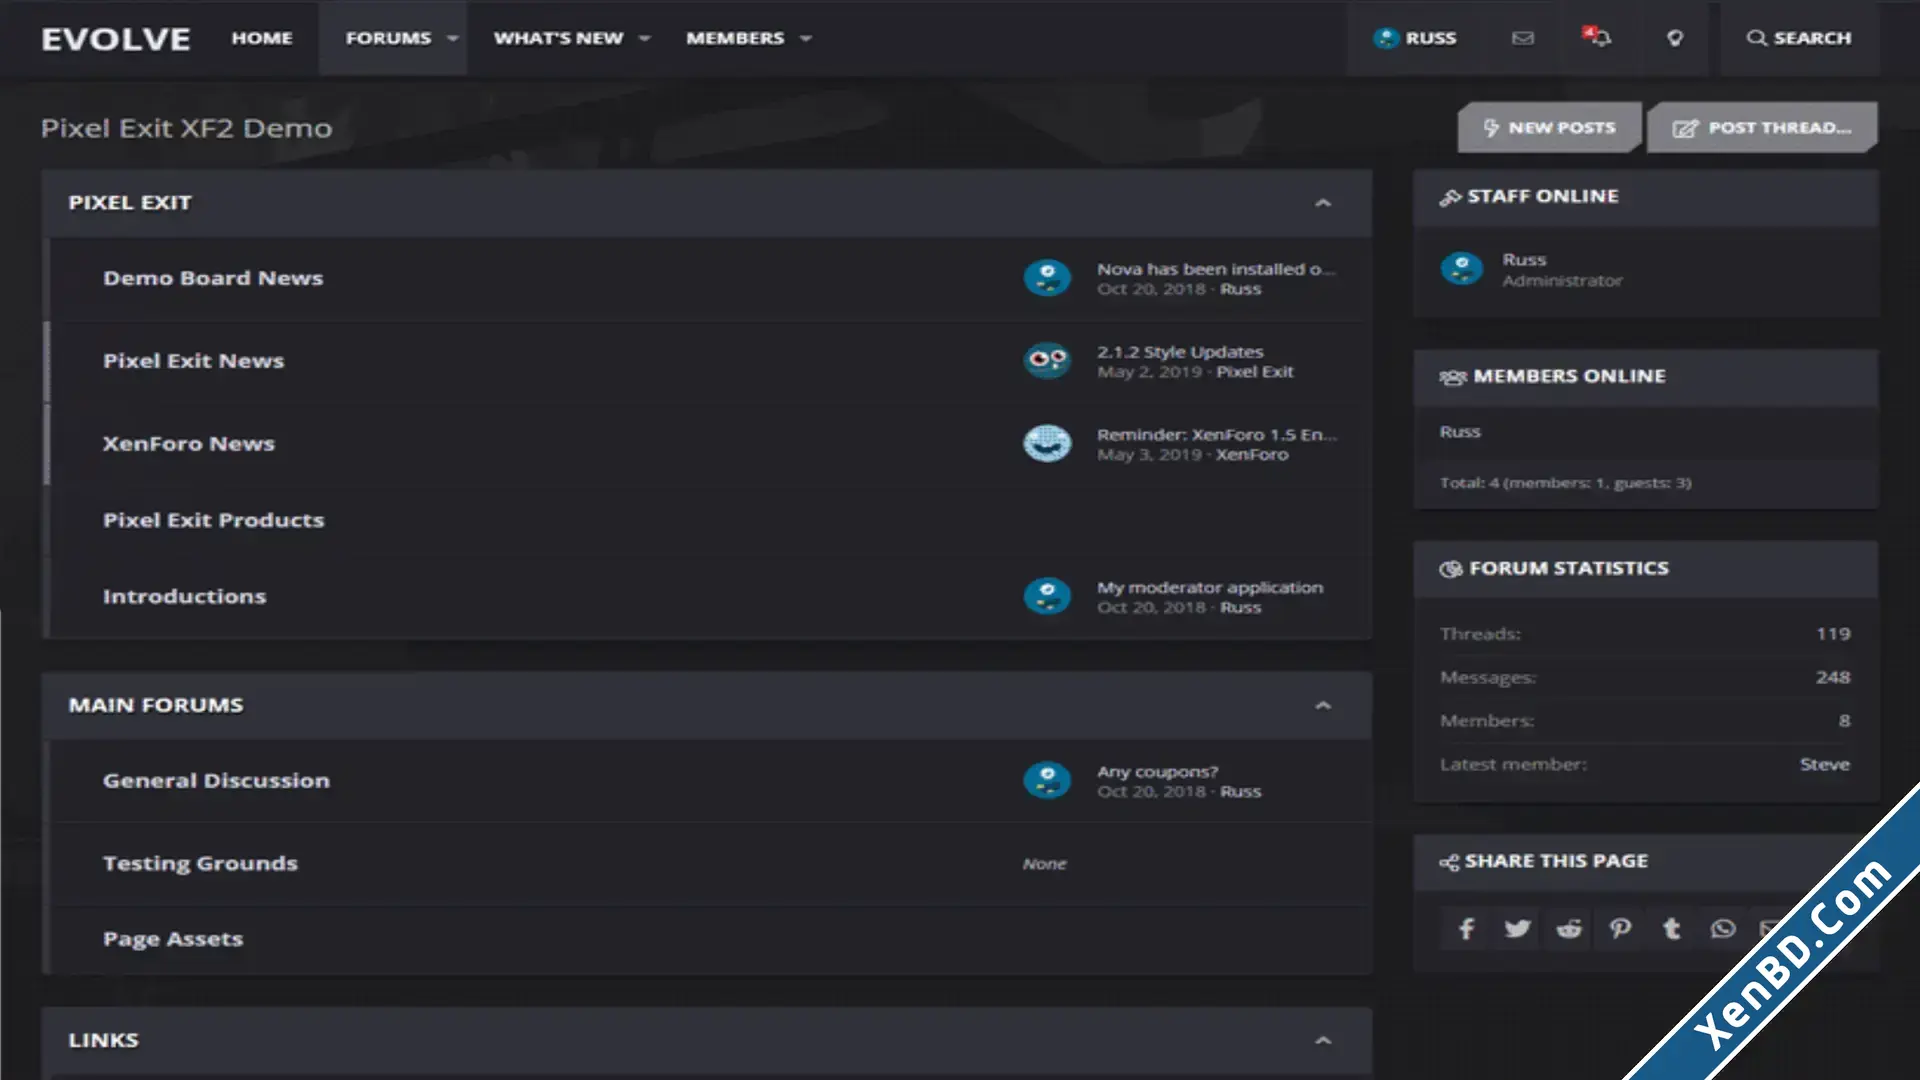The height and width of the screenshot is (1080, 1920).
Task: Share page on Tumblr
Action: [1672, 929]
